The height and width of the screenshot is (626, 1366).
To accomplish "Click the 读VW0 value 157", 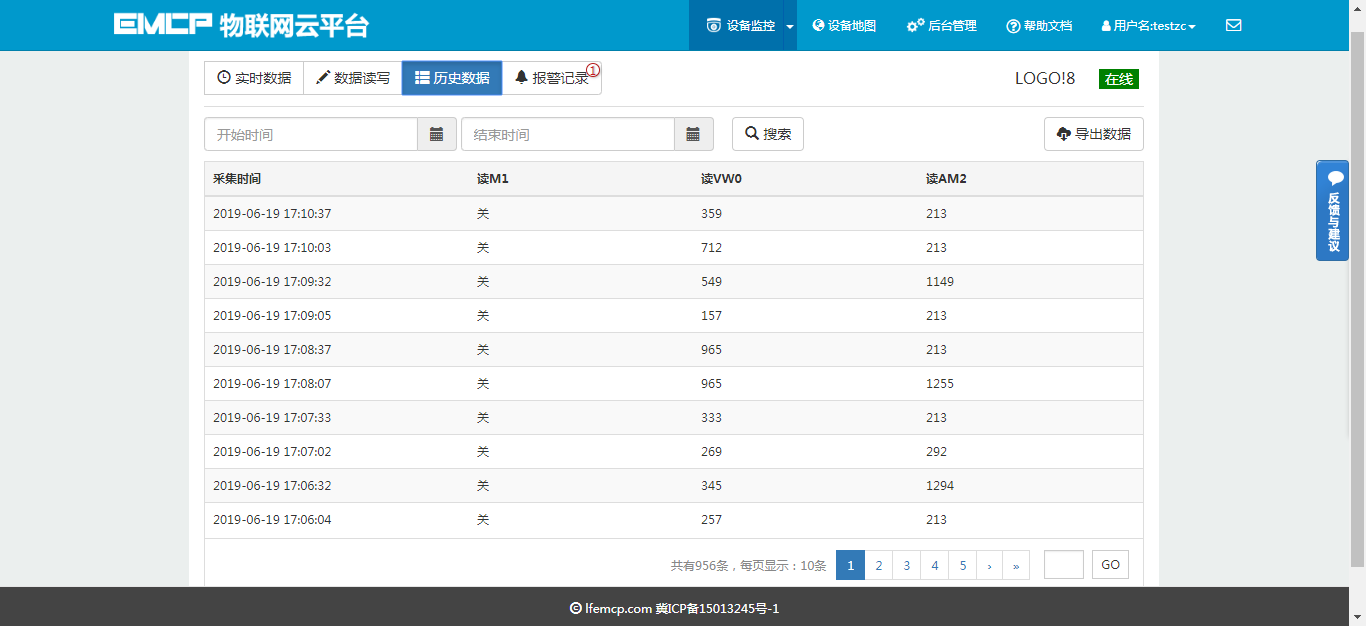I will pos(712,316).
